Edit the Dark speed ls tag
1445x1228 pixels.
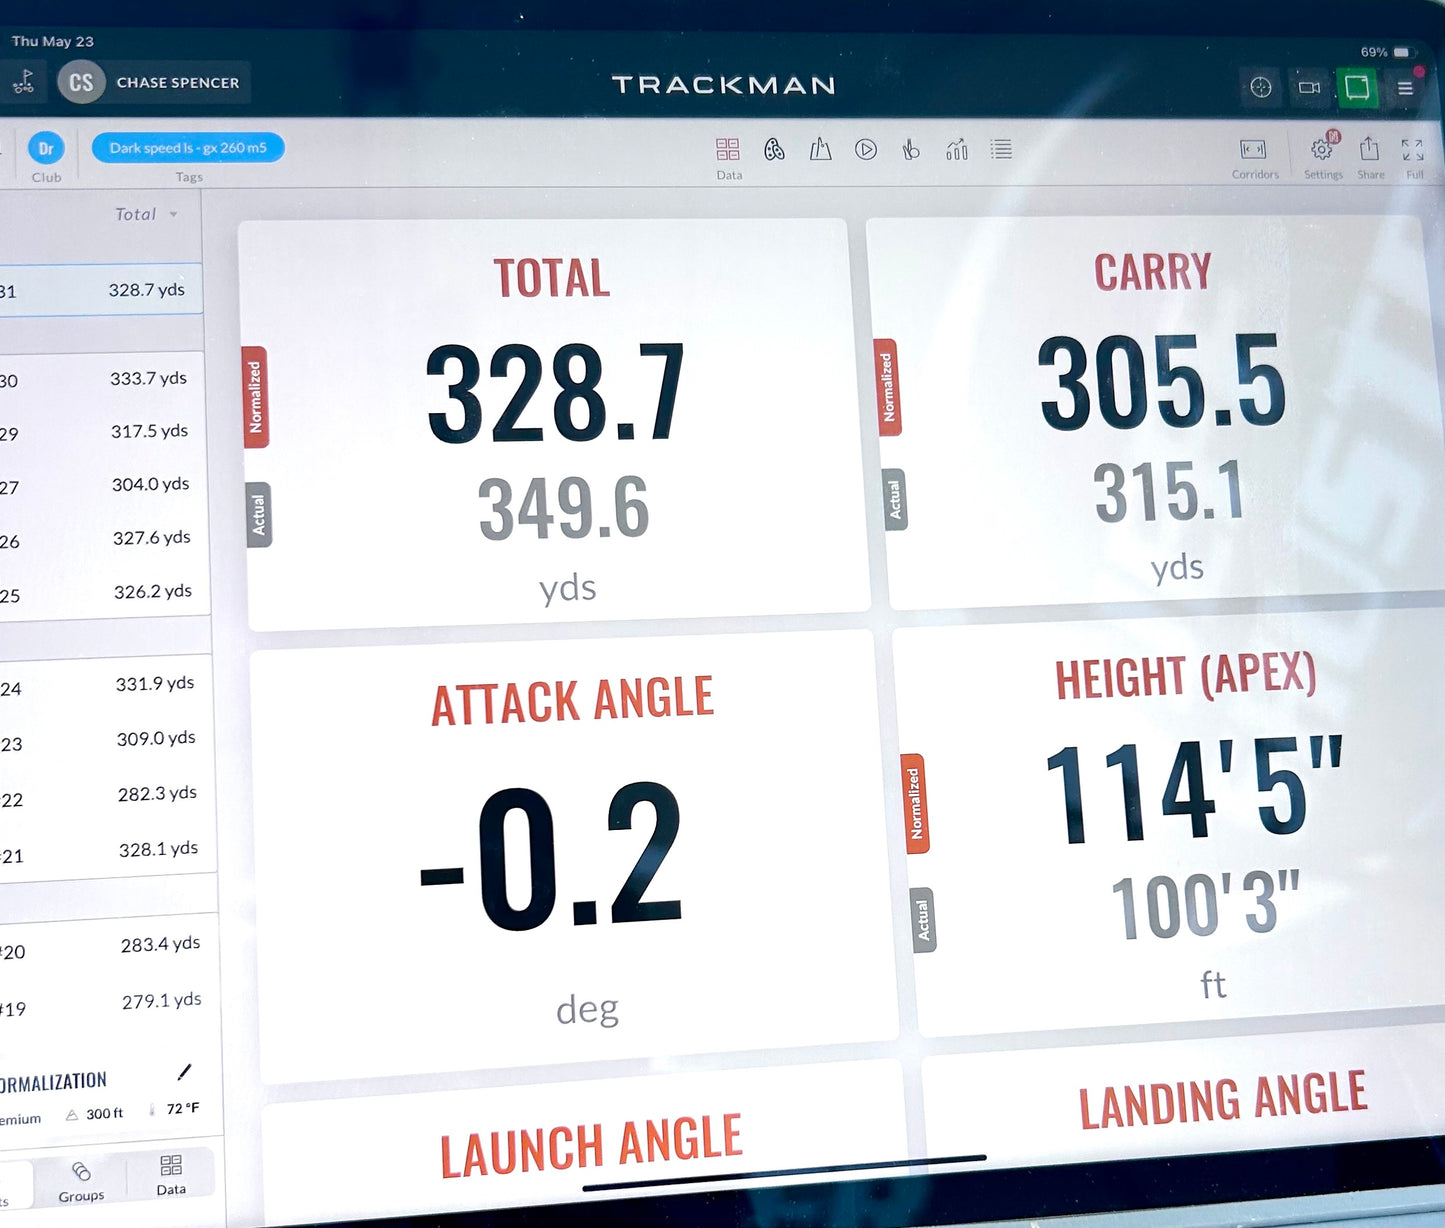[188, 148]
